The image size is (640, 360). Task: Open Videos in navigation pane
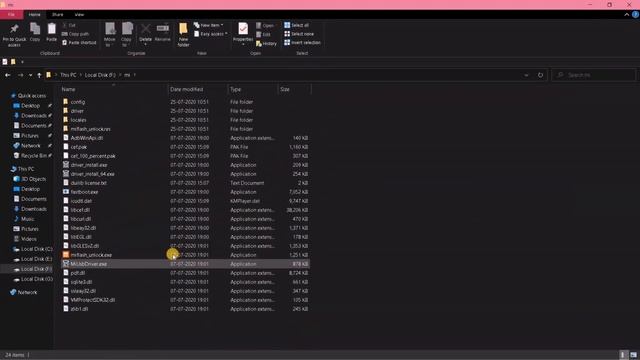click(29, 239)
